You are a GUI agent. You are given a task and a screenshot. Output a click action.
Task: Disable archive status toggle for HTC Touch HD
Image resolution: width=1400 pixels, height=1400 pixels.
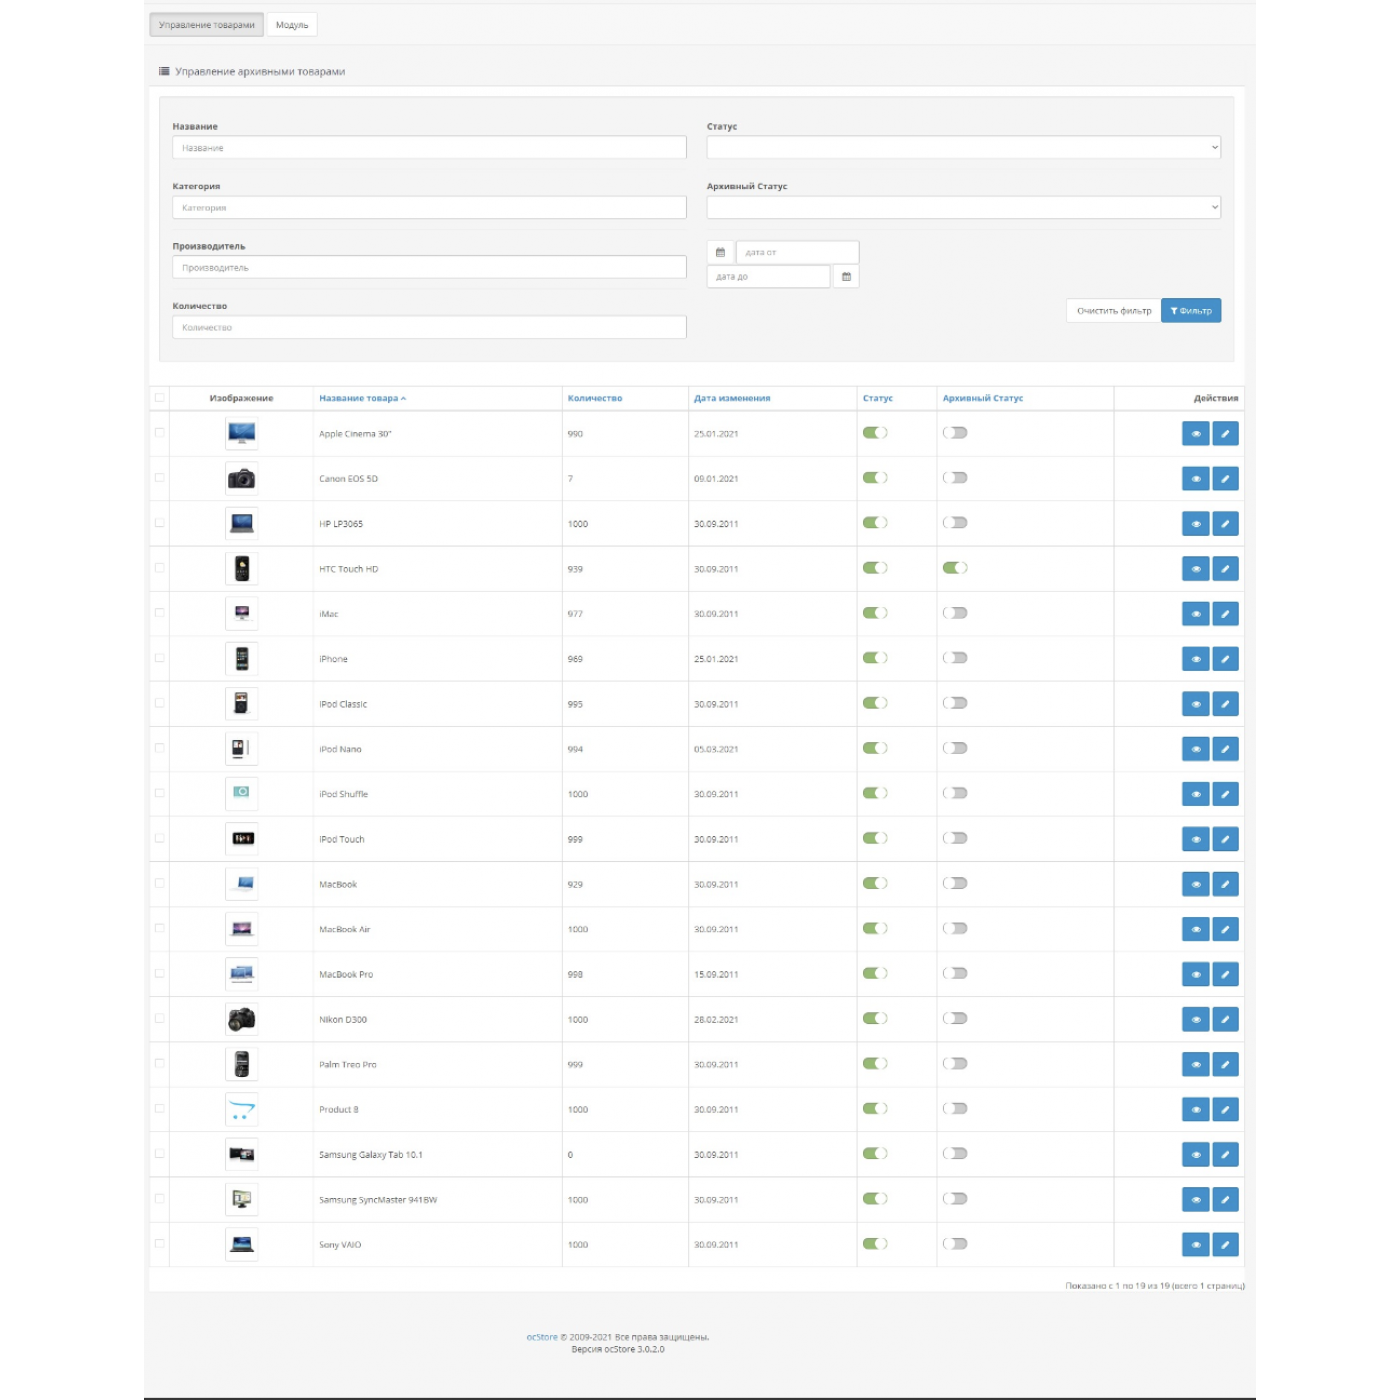(955, 568)
